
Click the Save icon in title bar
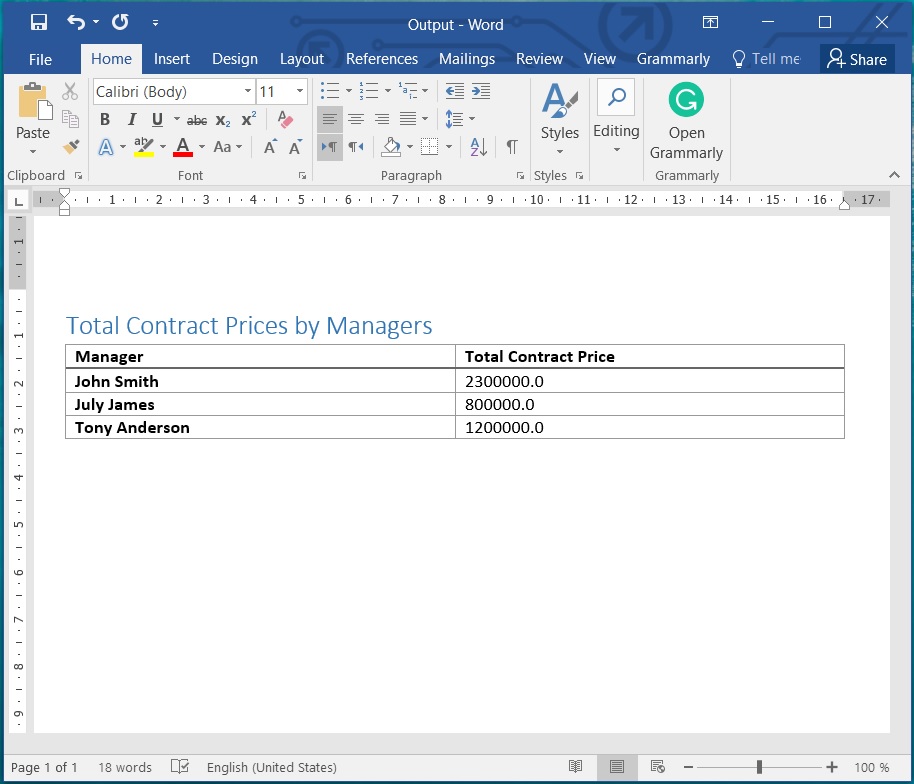39,23
